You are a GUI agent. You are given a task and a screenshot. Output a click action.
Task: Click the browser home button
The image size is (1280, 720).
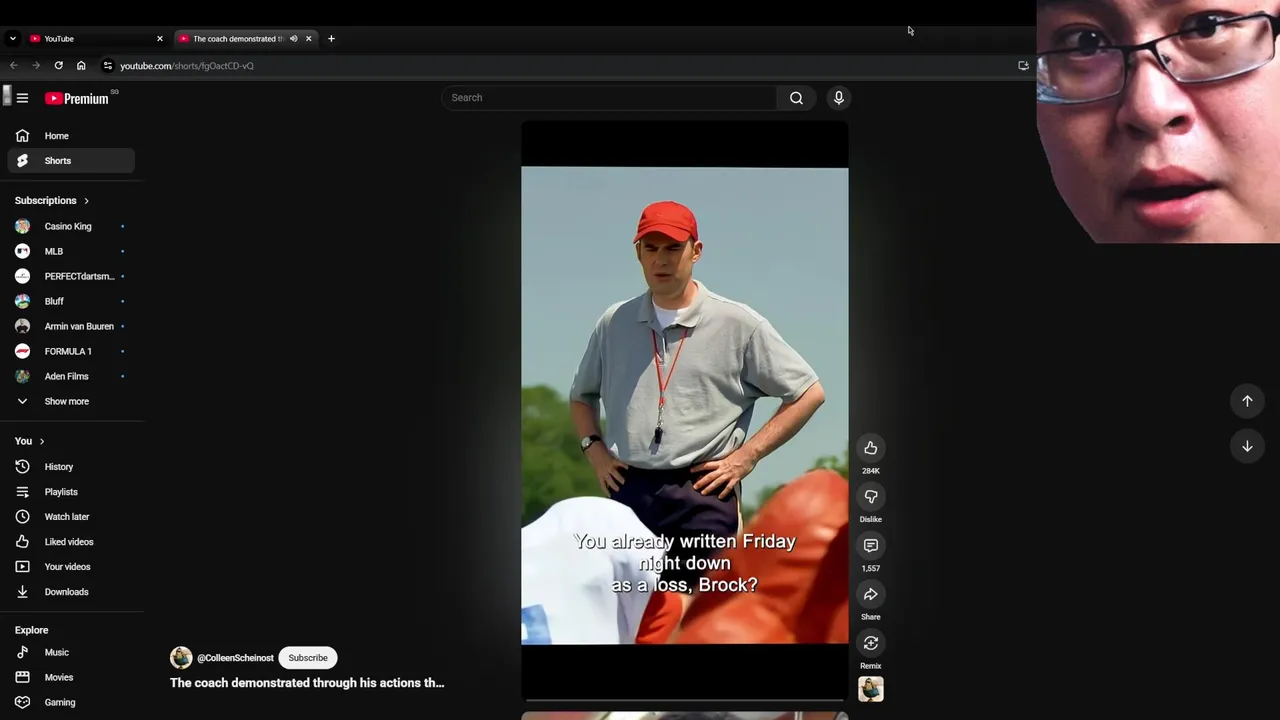coord(81,66)
